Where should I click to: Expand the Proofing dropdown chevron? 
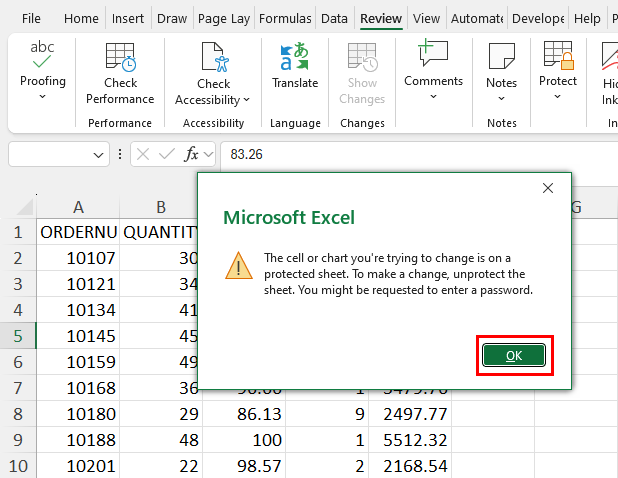(43, 97)
